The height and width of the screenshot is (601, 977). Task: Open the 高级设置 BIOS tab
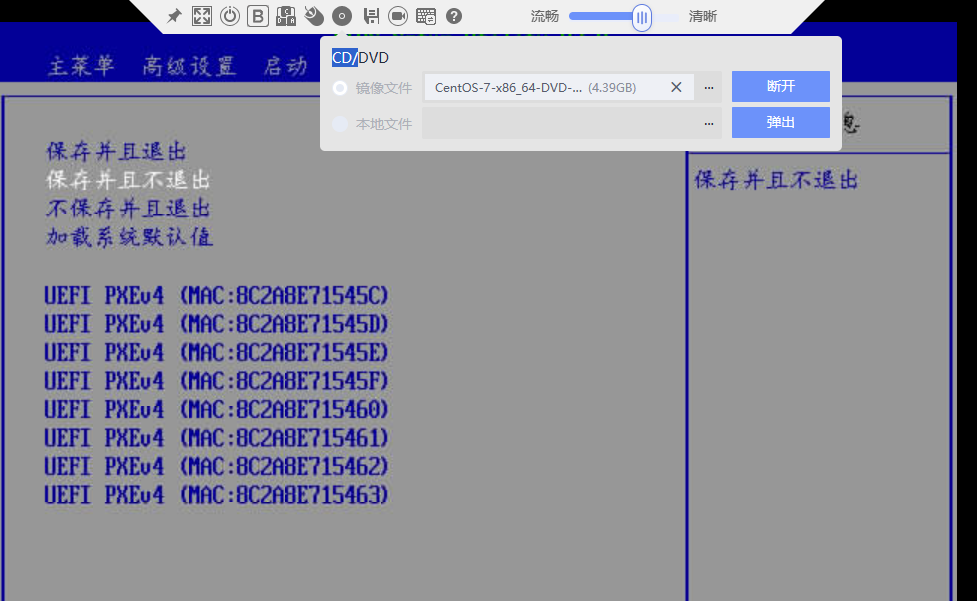pos(189,65)
